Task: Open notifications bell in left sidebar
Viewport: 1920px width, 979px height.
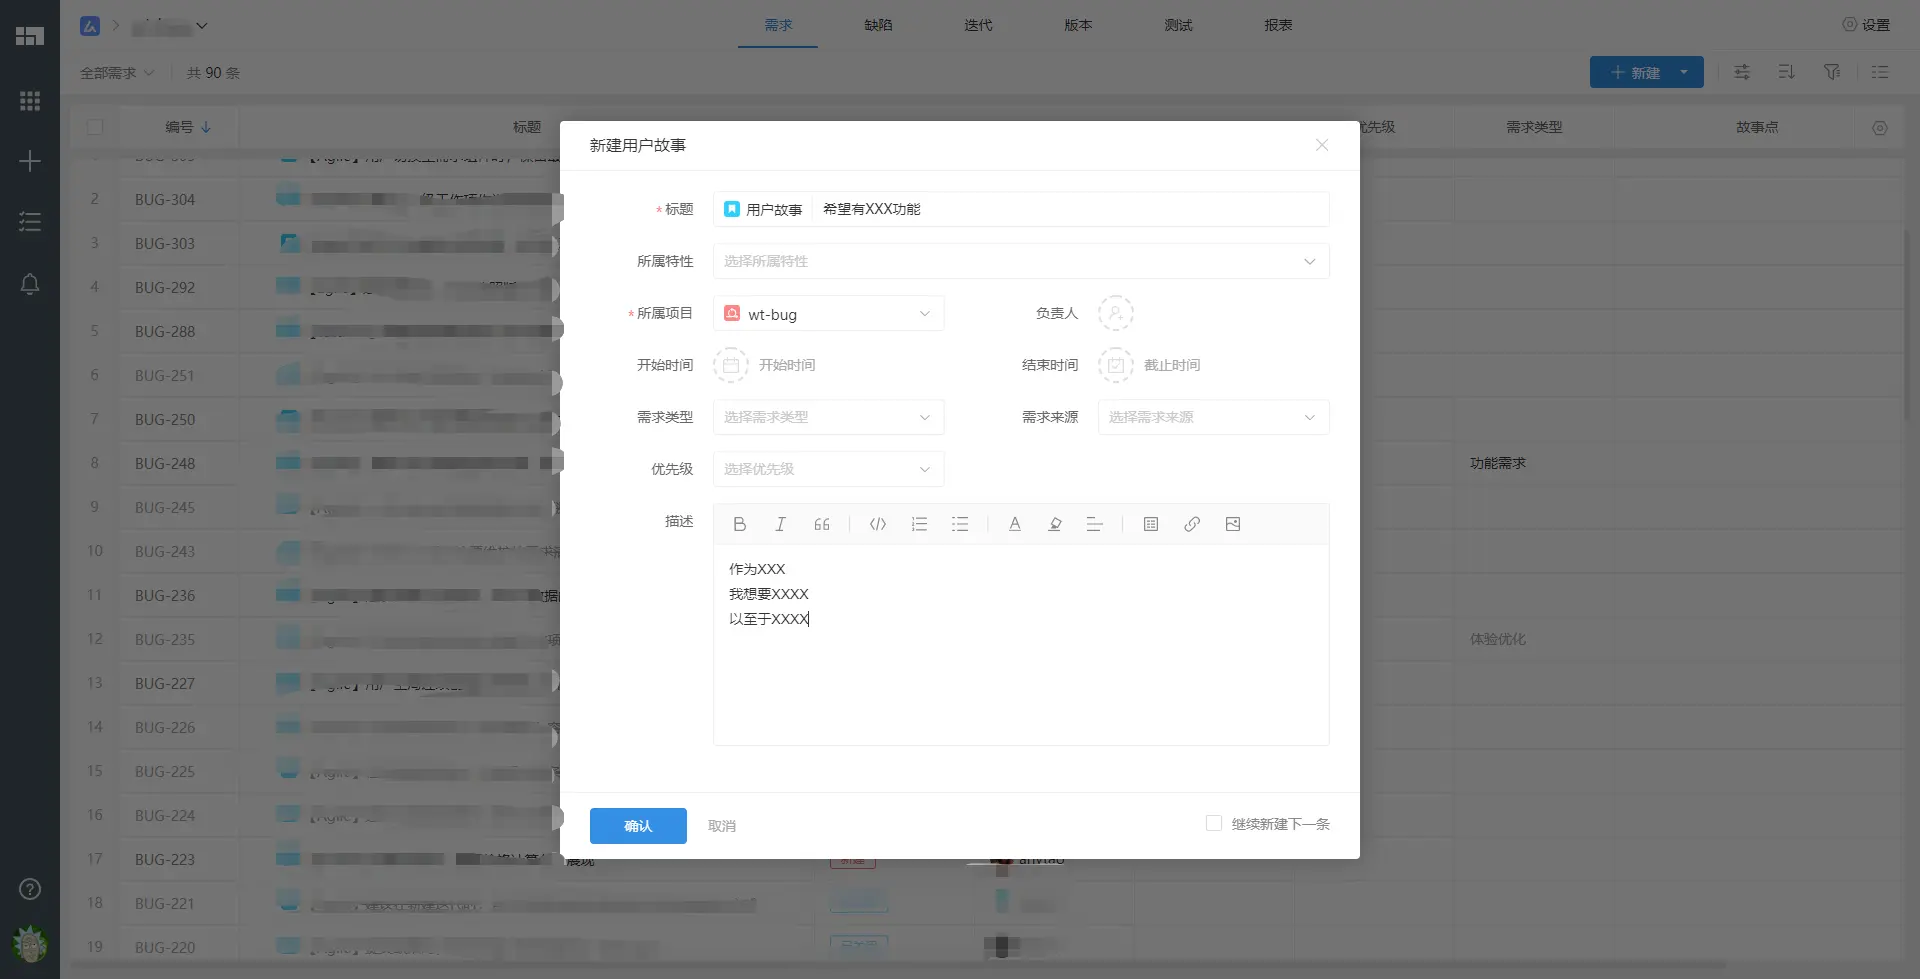Action: 30,285
